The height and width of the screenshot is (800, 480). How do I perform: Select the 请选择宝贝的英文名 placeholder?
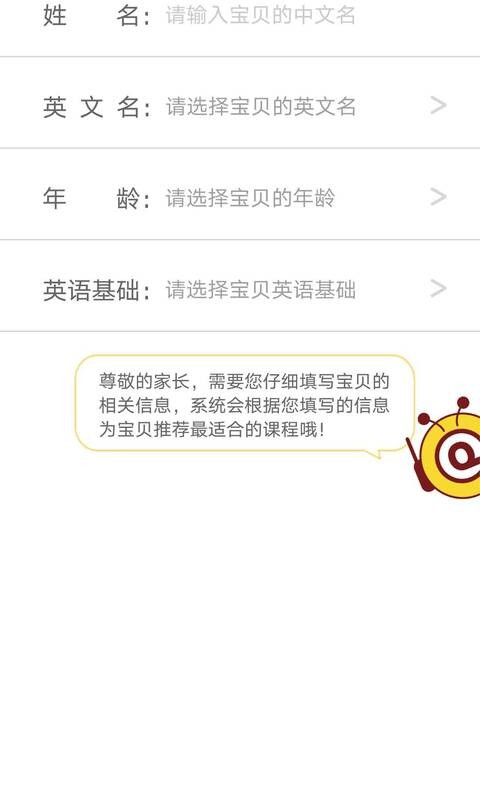coord(261,106)
